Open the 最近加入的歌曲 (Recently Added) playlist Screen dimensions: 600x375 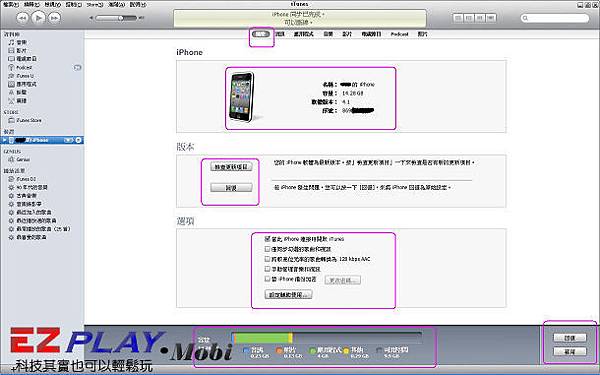[x=34, y=212]
